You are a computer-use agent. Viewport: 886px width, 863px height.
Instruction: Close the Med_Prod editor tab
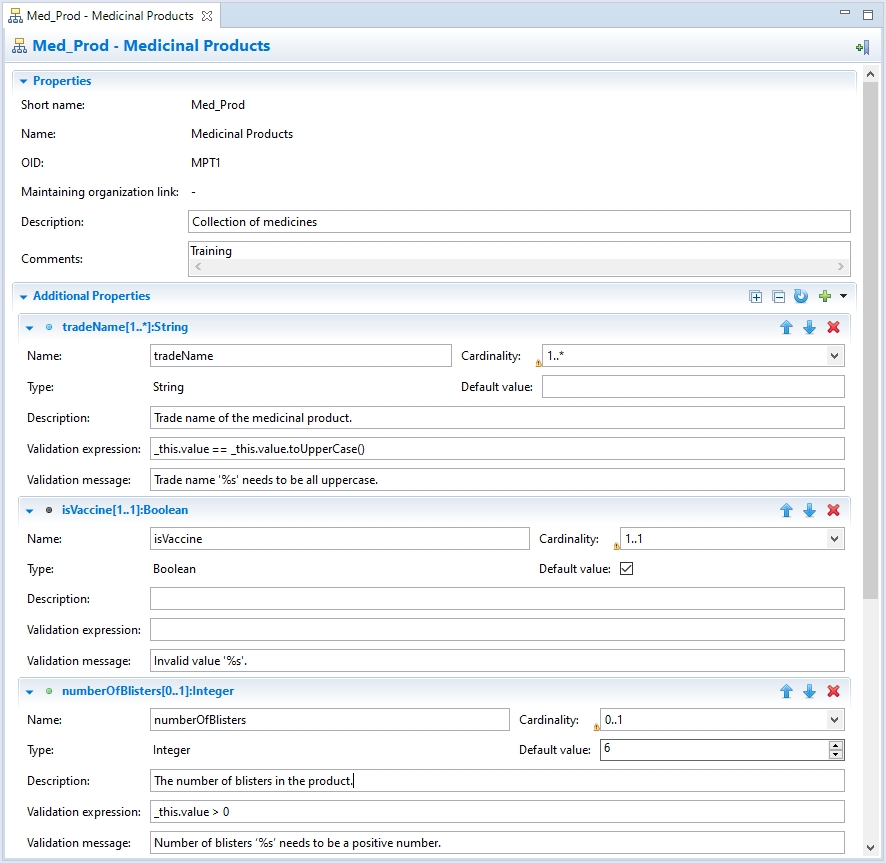[x=206, y=16]
